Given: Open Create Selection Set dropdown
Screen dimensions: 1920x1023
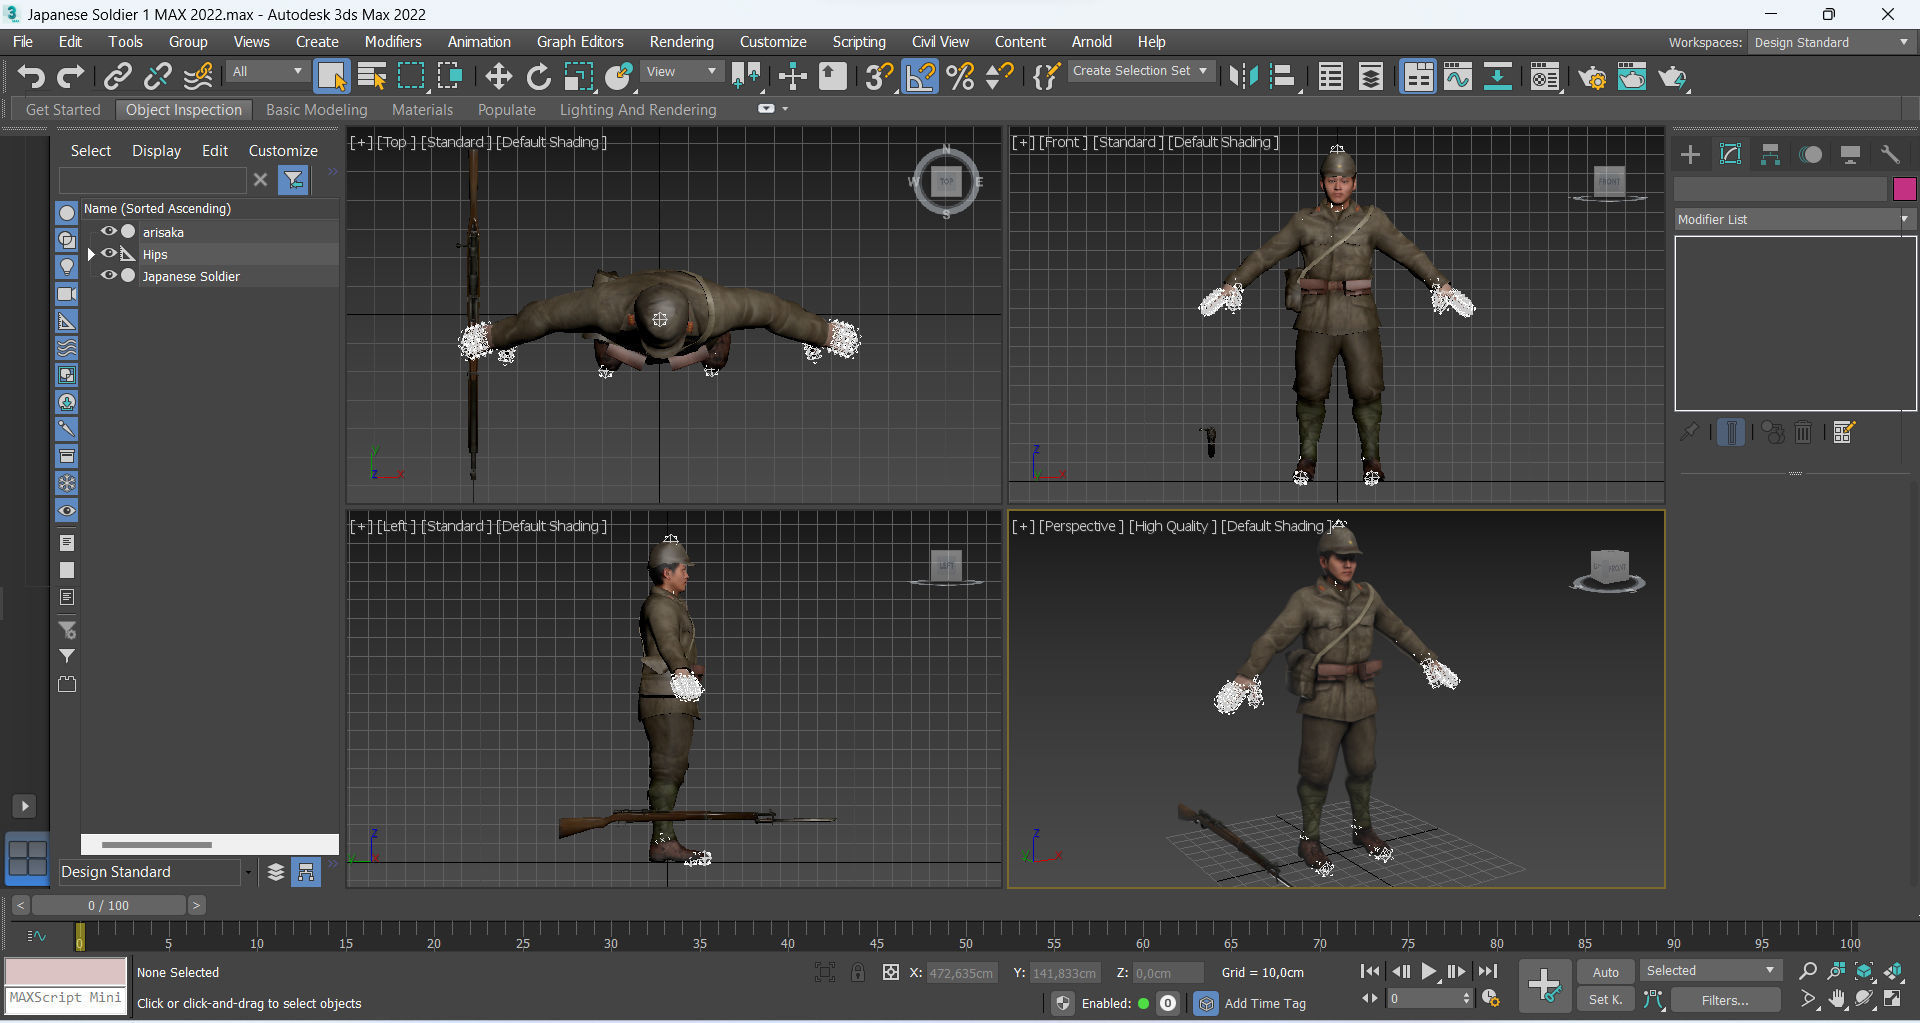Looking at the screenshot, I should 1141,71.
